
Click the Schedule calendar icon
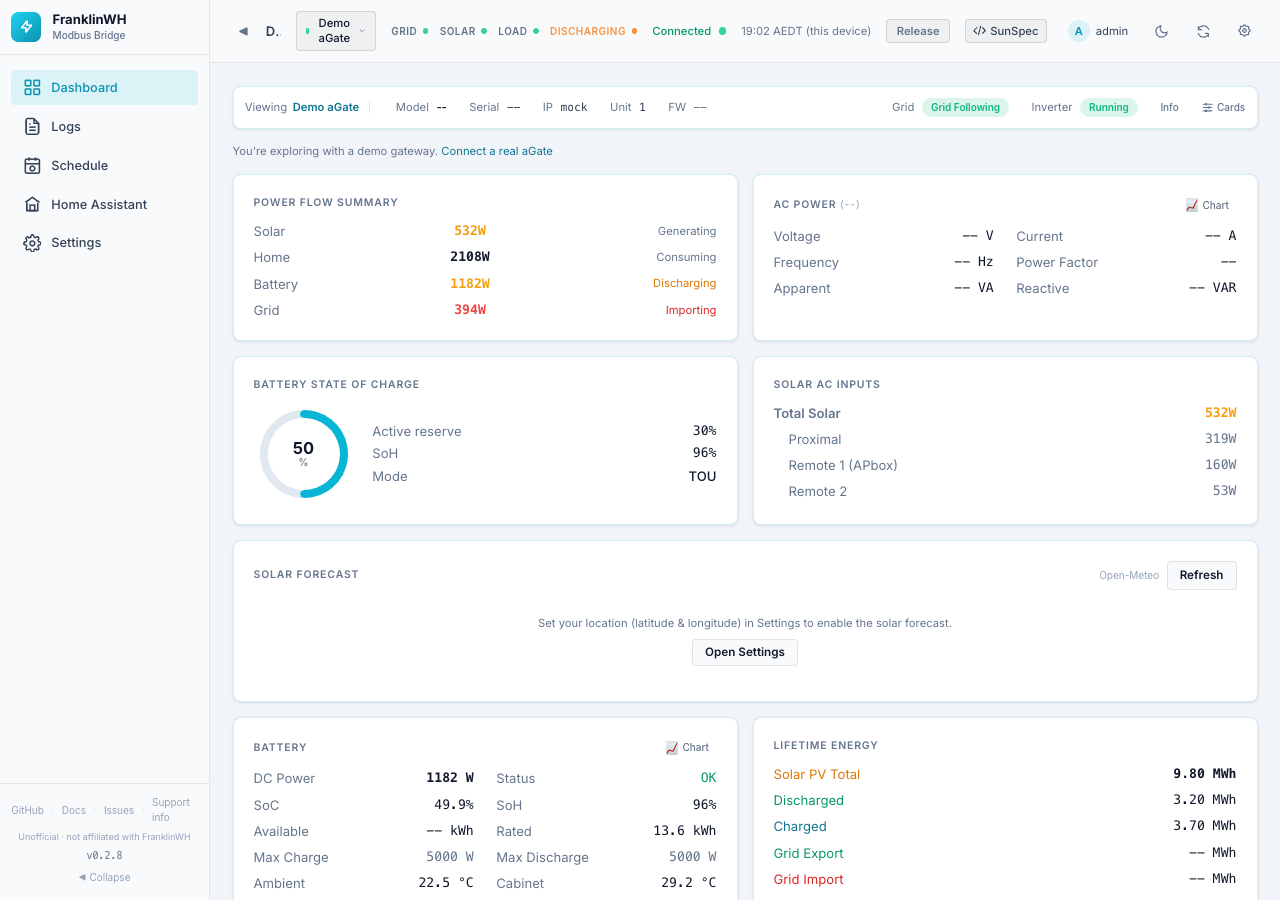(32, 165)
